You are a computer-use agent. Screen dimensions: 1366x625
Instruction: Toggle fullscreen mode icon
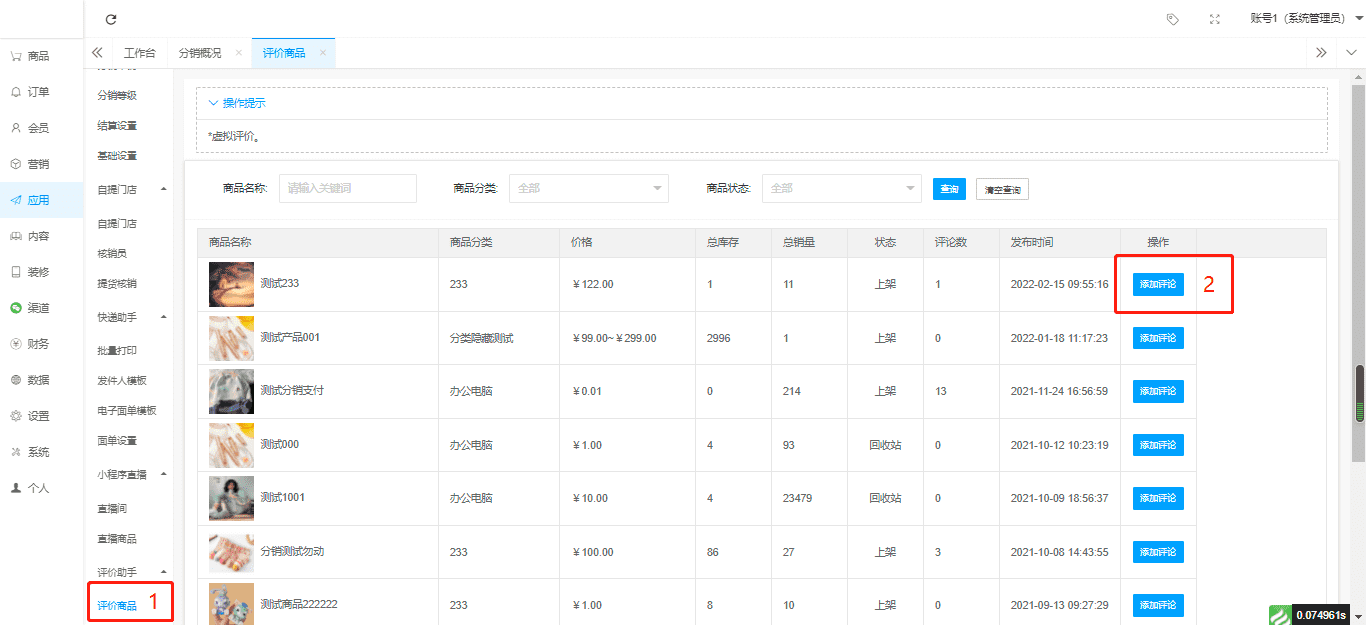[1214, 19]
